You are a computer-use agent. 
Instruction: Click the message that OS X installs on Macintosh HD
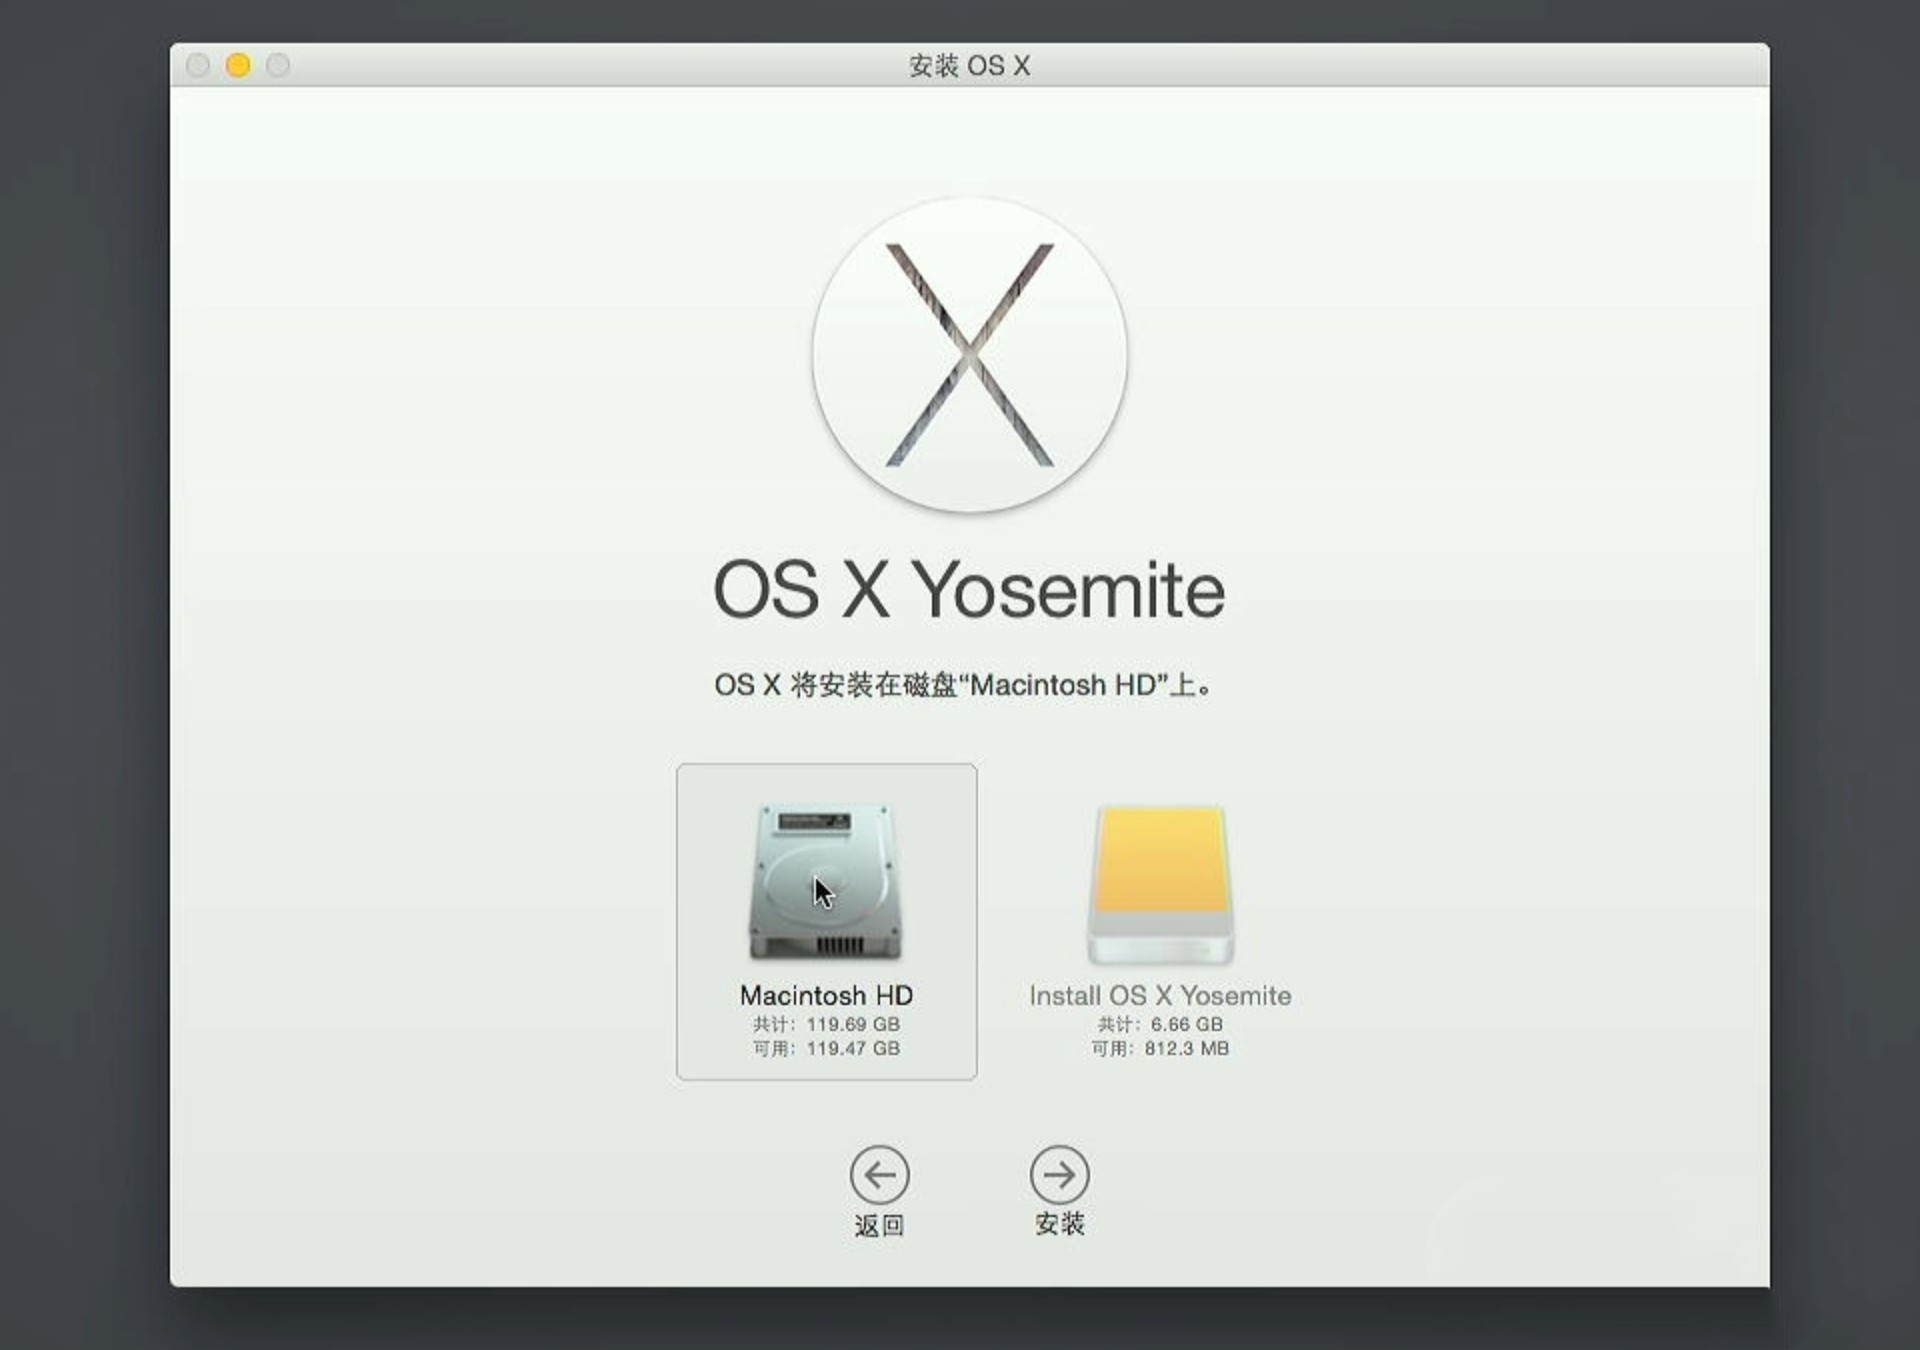[x=963, y=686]
